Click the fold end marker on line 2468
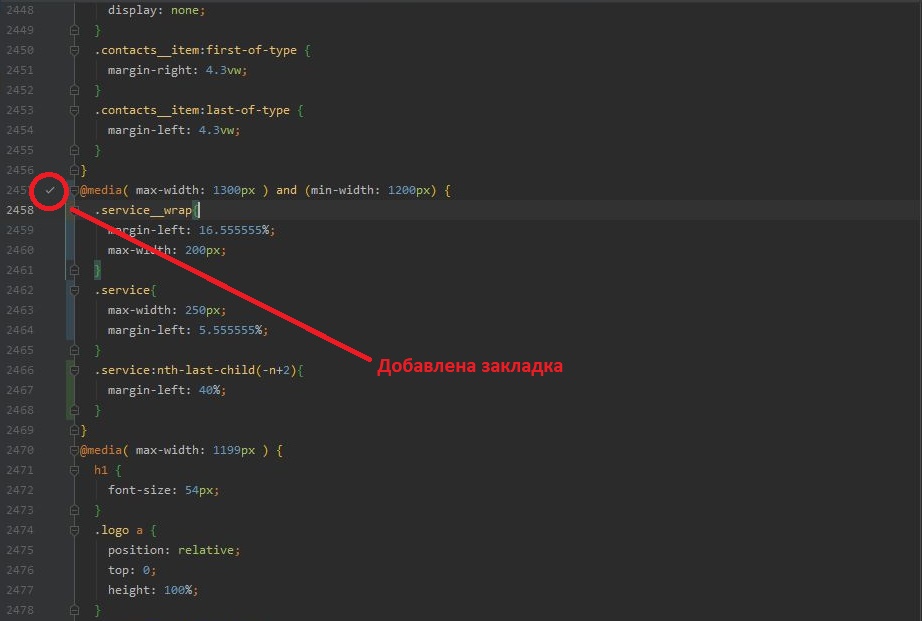922x621 pixels. (74, 410)
